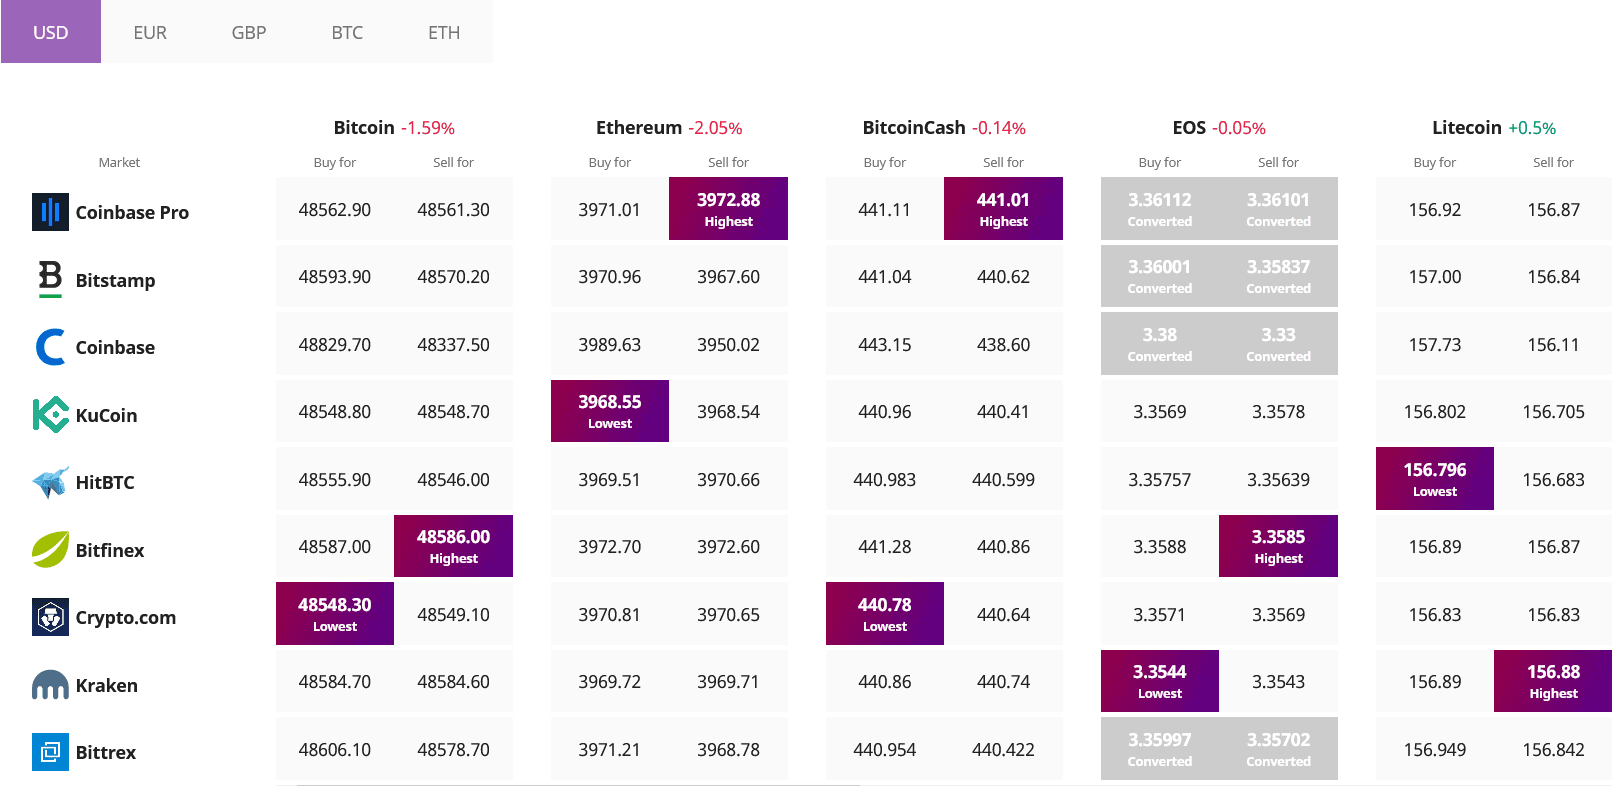Click highlighted BitcoinCash buy price 440.78 Lowest
1612x786 pixels.
tap(885, 614)
